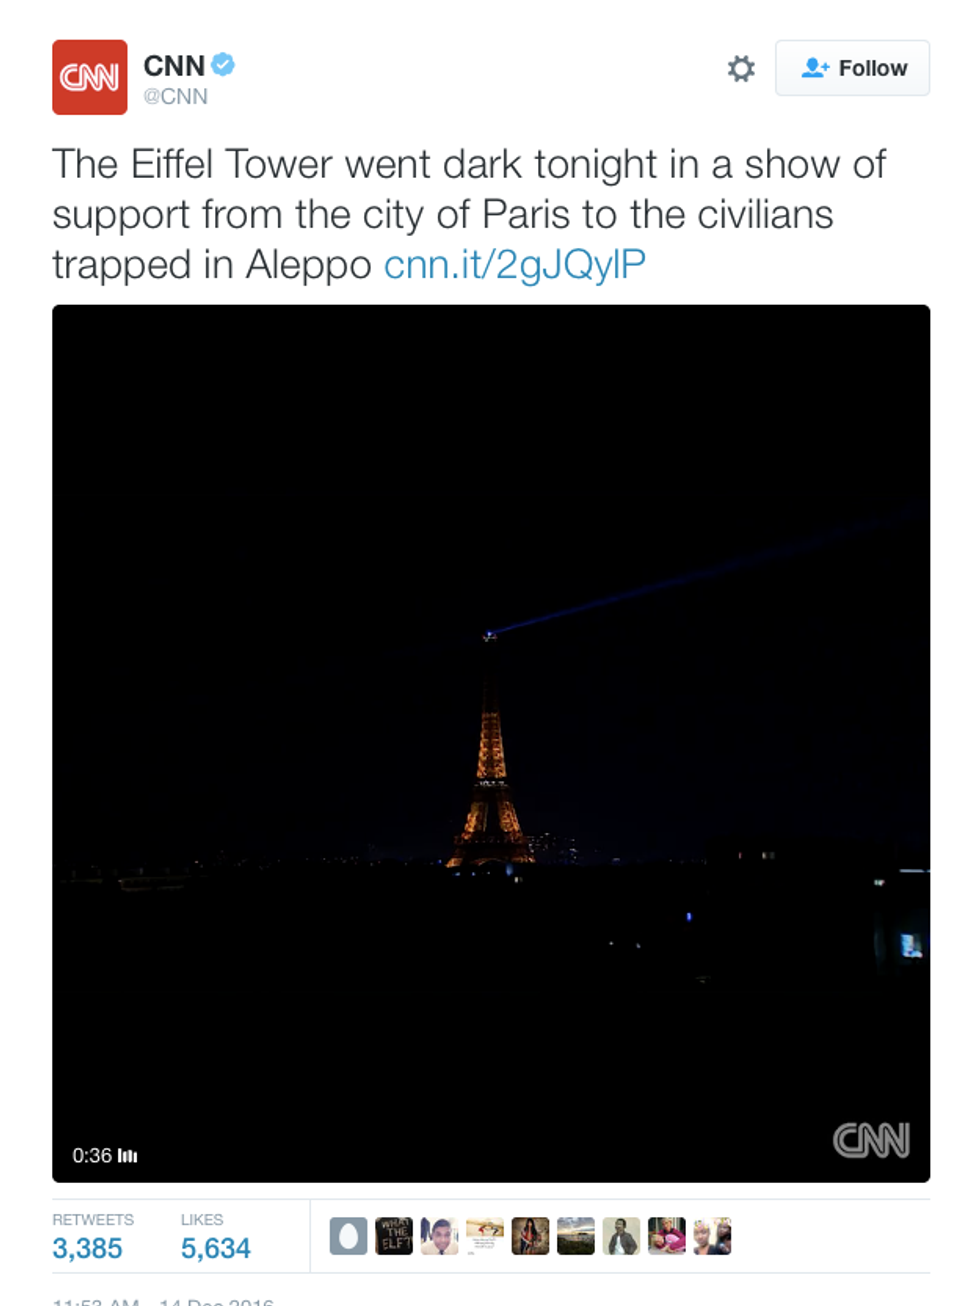This screenshot has height=1306, width=980.
Task: Click the CNN display name
Action: click(174, 66)
